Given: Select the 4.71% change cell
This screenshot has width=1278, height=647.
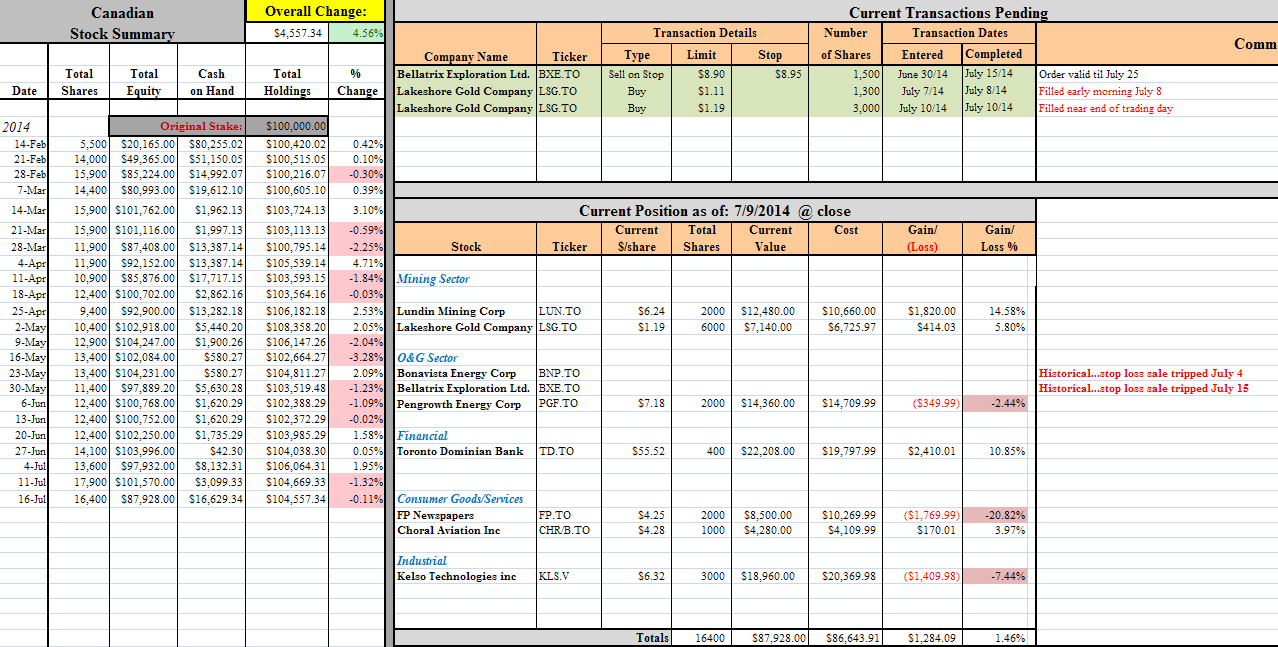Looking at the screenshot, I should point(356,263).
